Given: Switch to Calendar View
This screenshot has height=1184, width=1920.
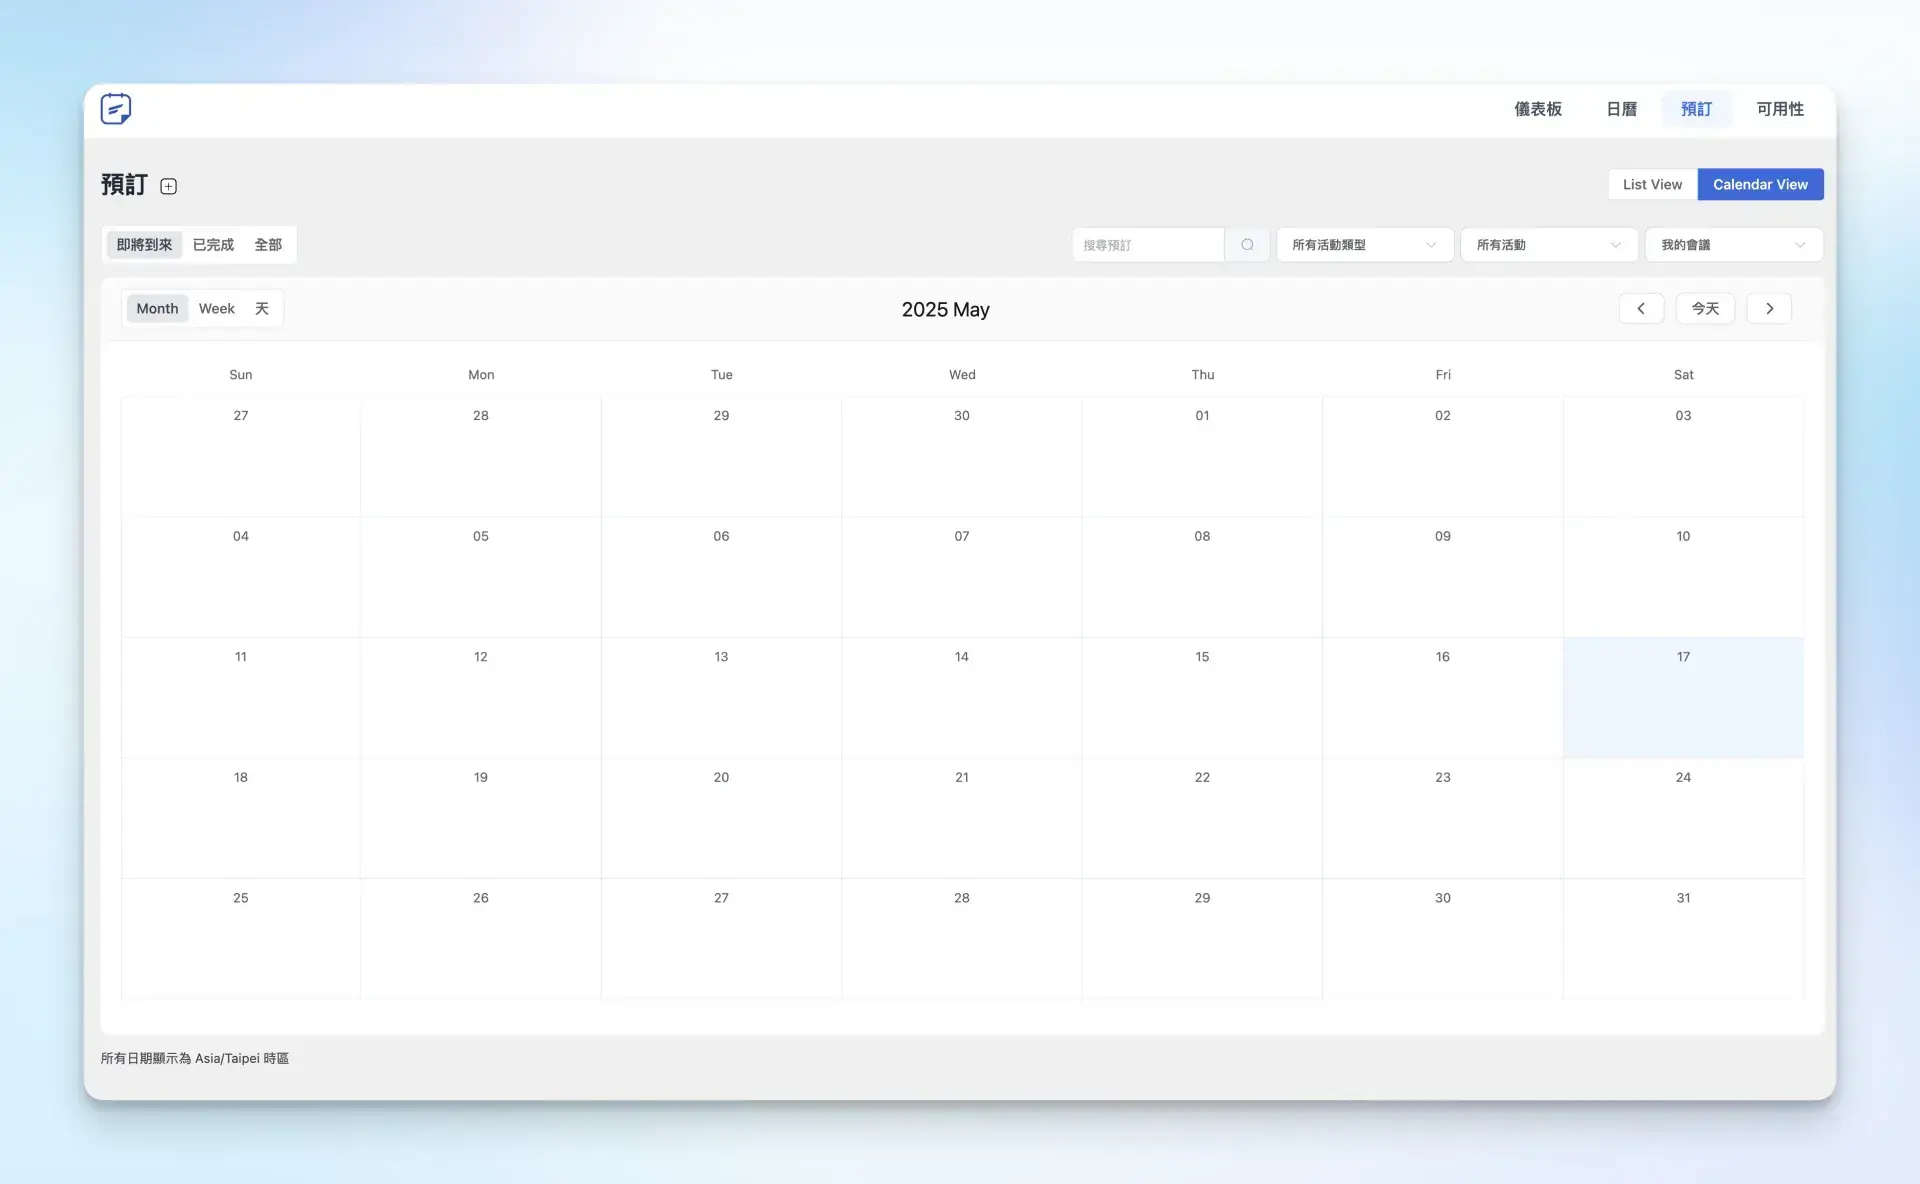Looking at the screenshot, I should click(x=1760, y=184).
